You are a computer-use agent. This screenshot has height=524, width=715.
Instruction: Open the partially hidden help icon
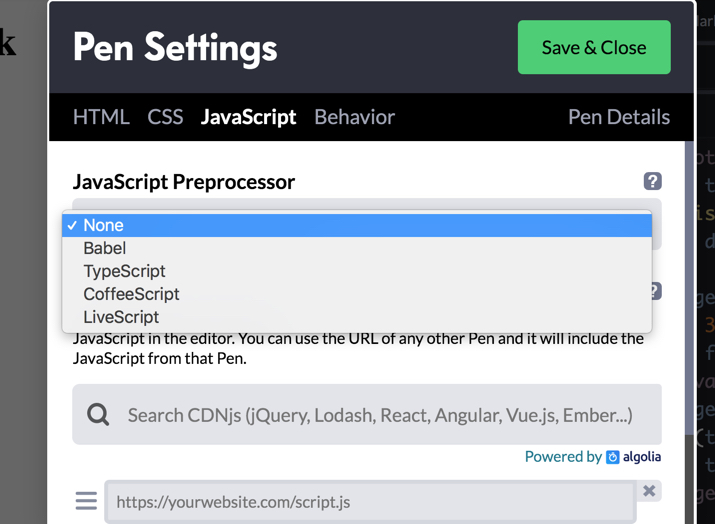pyautogui.click(x=656, y=291)
